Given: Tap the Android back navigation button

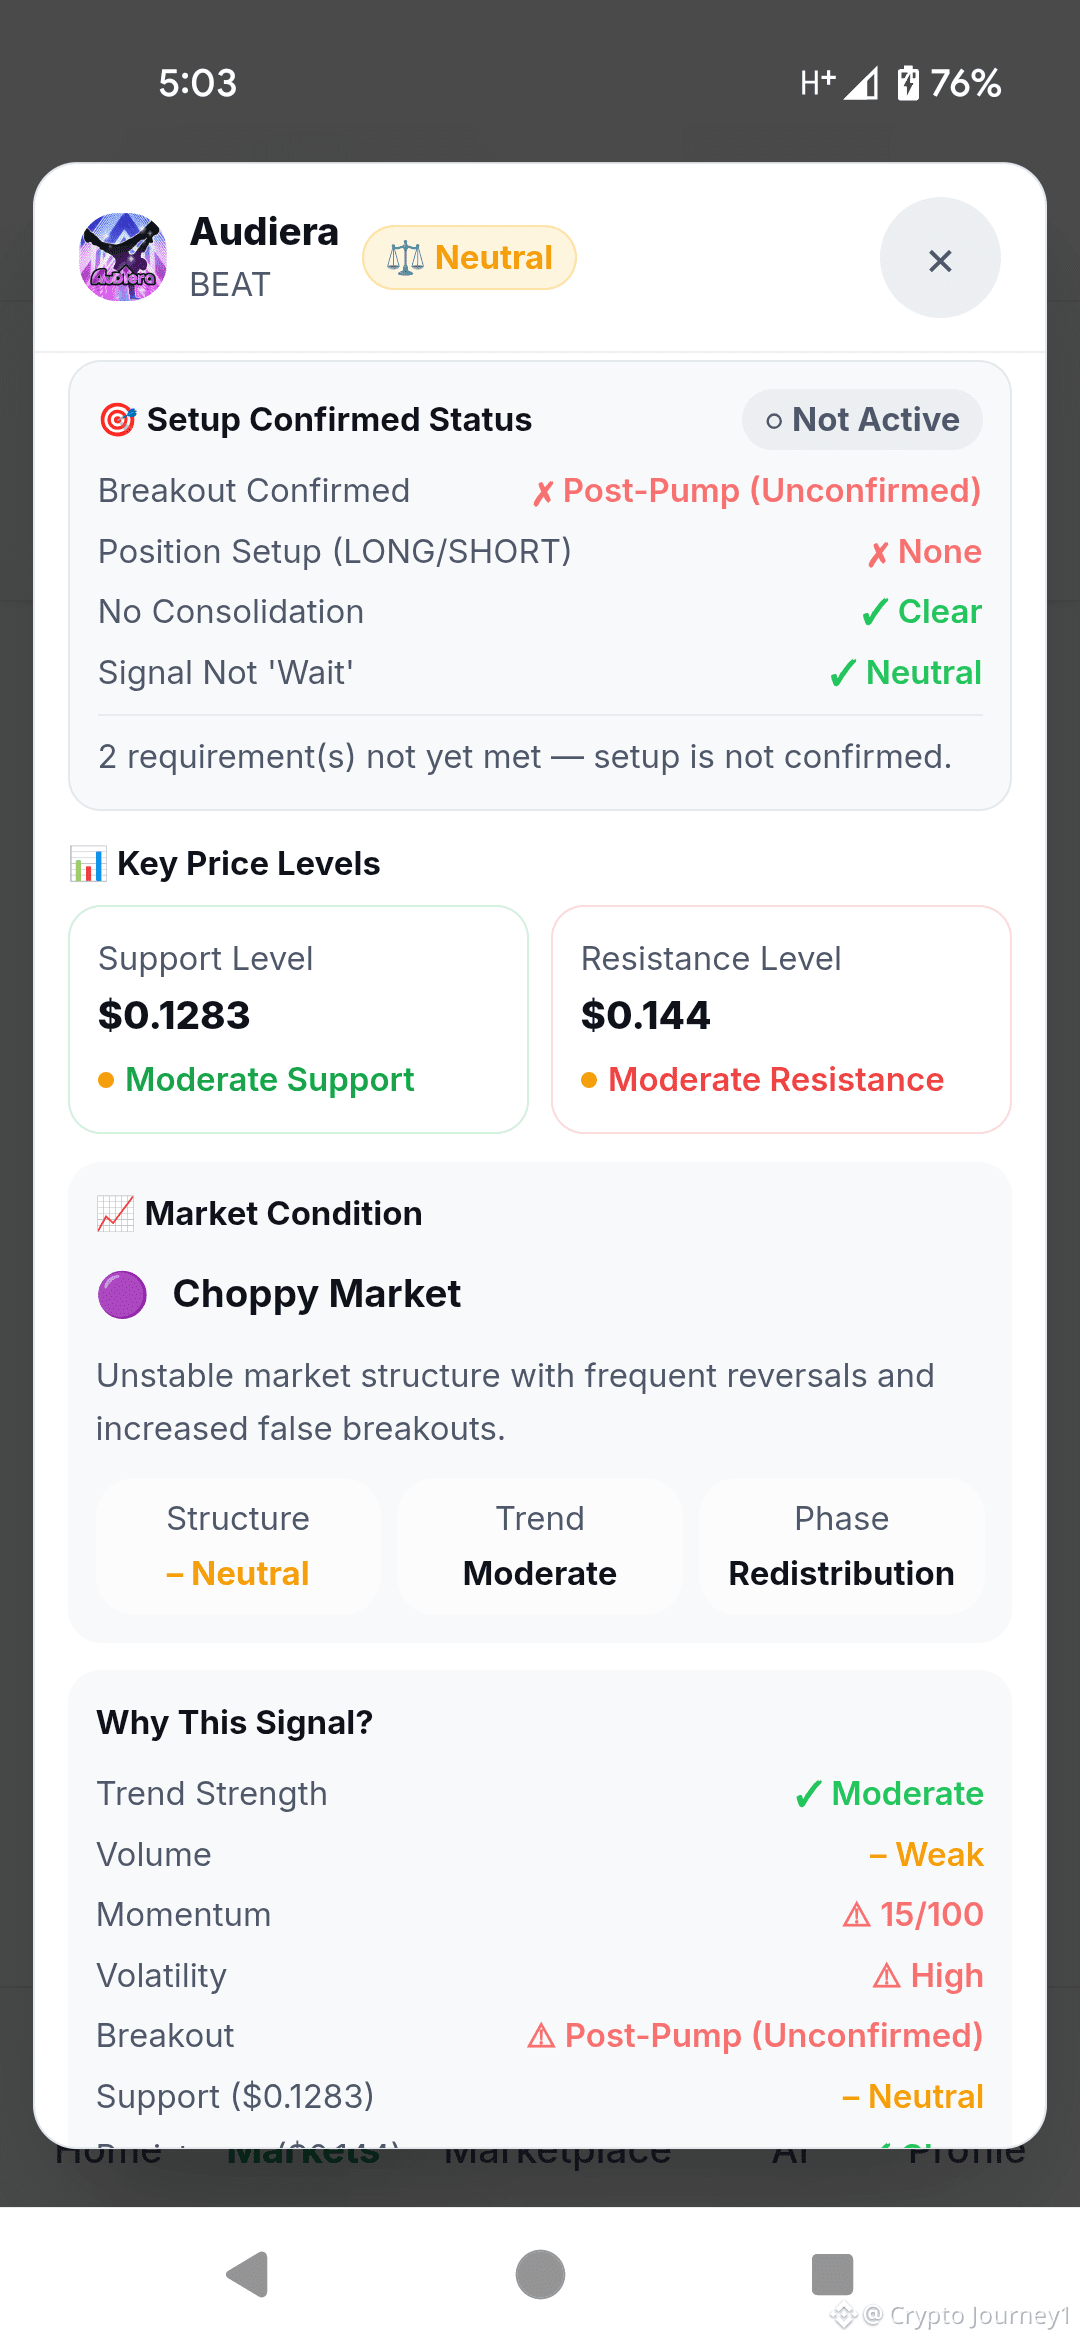Looking at the screenshot, I should (247, 2275).
